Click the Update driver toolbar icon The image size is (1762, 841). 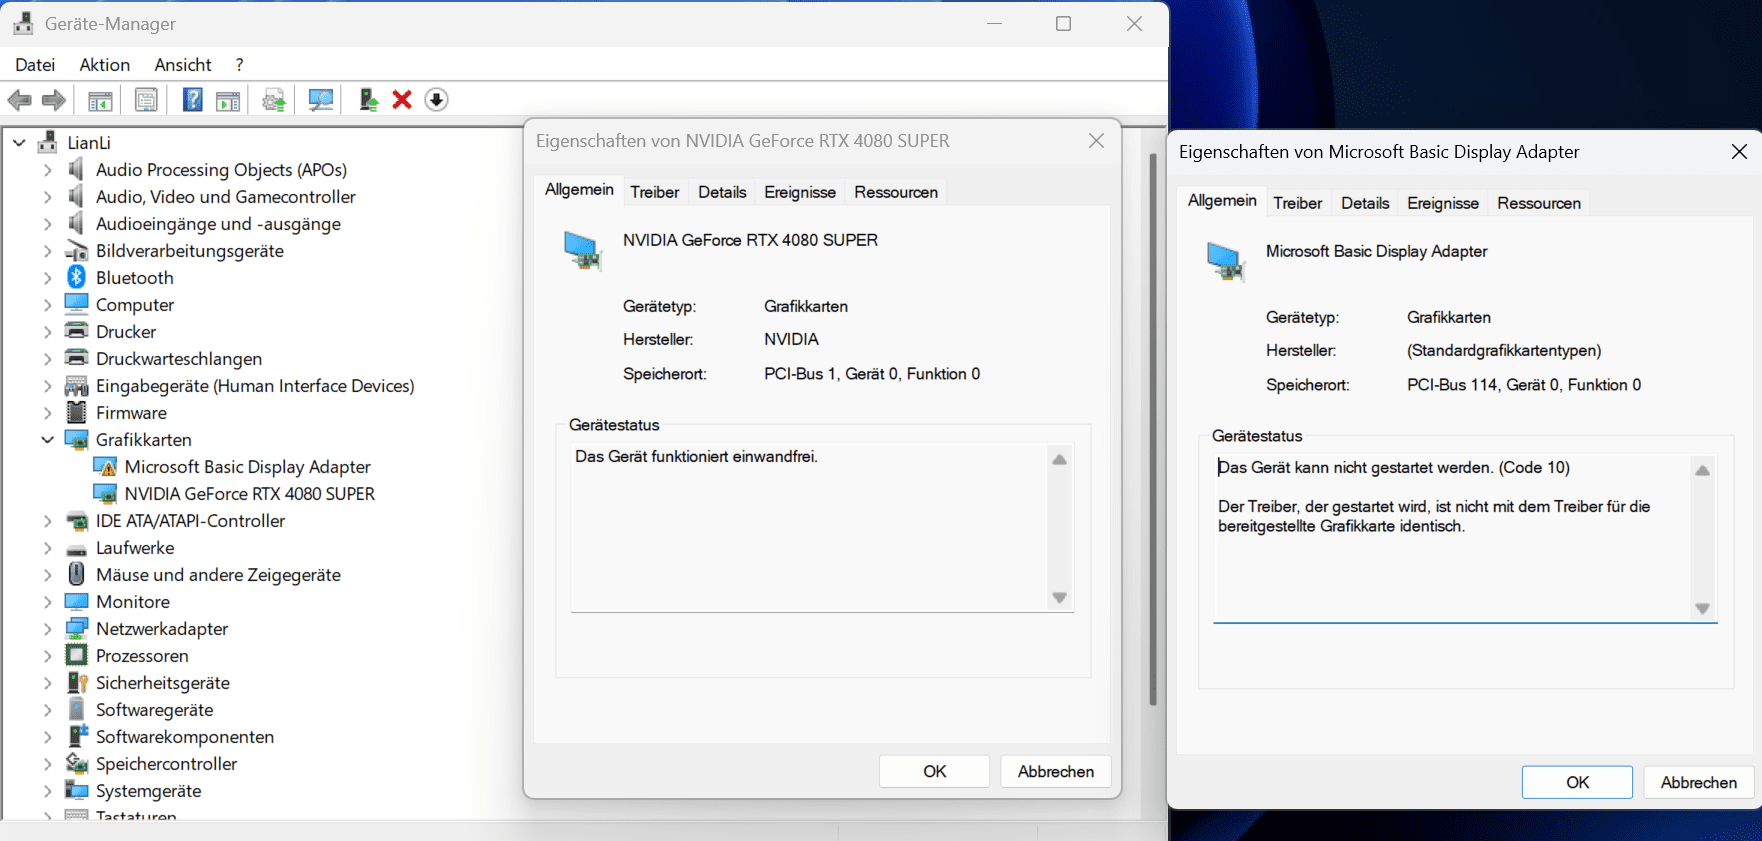tap(274, 100)
